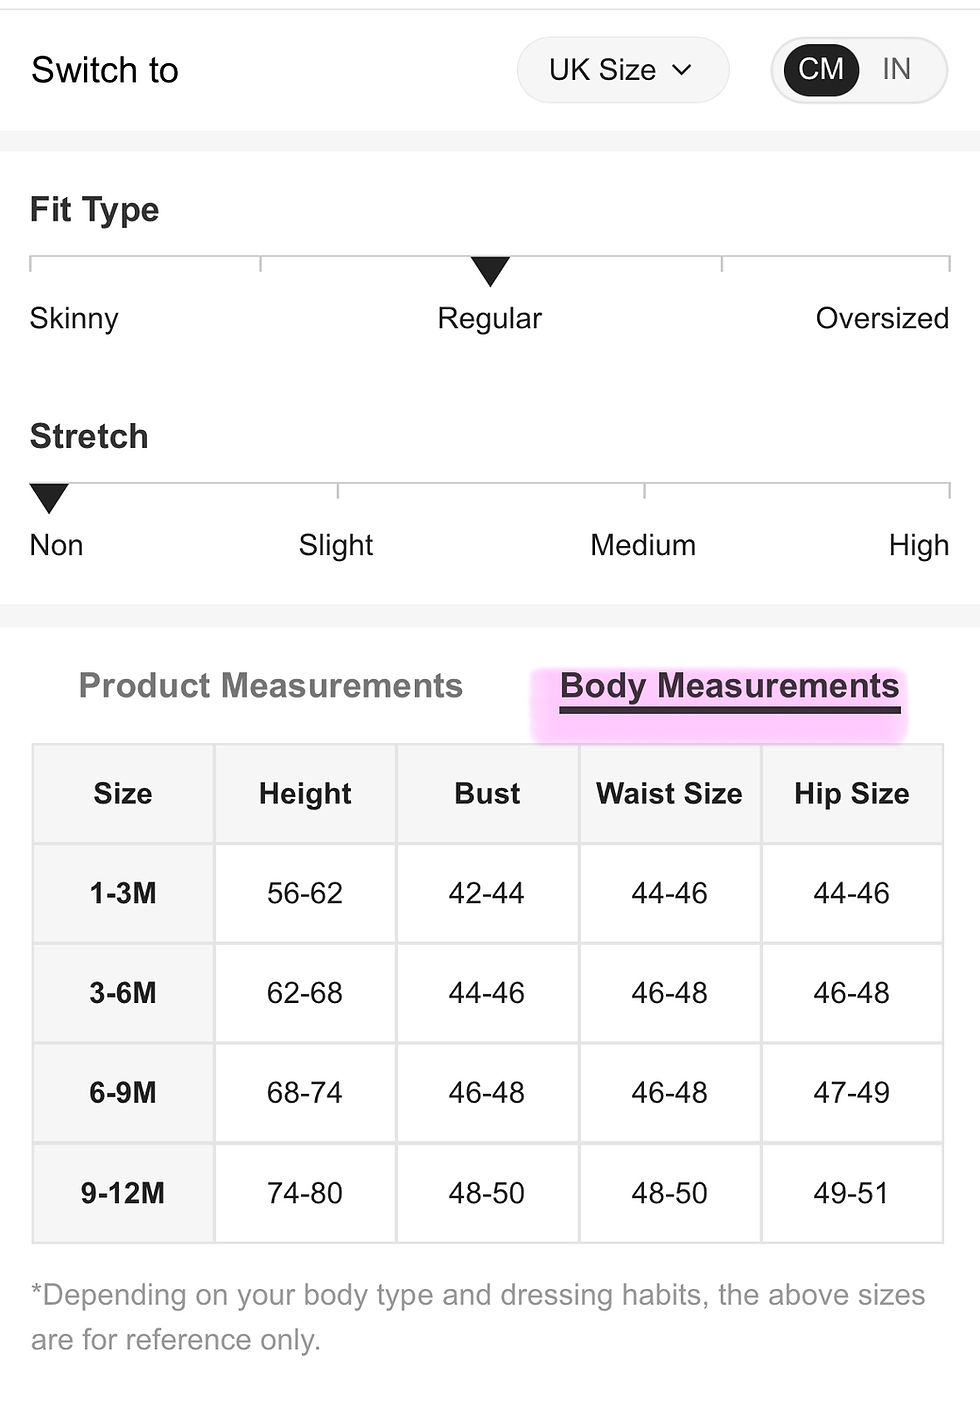
Task: Select the Body Measurements tab
Action: (729, 687)
